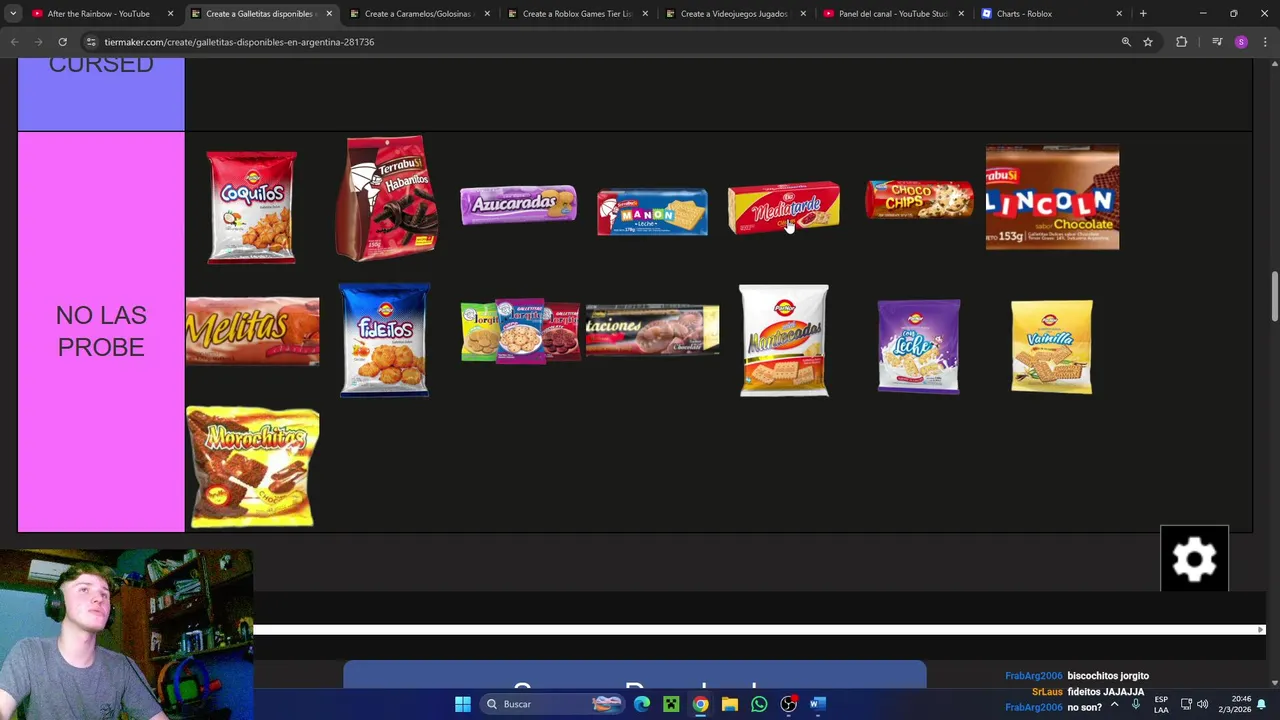This screenshot has height=720, width=1280.
Task: Close the Caramelos/Golosinas tab
Action: click(x=487, y=14)
